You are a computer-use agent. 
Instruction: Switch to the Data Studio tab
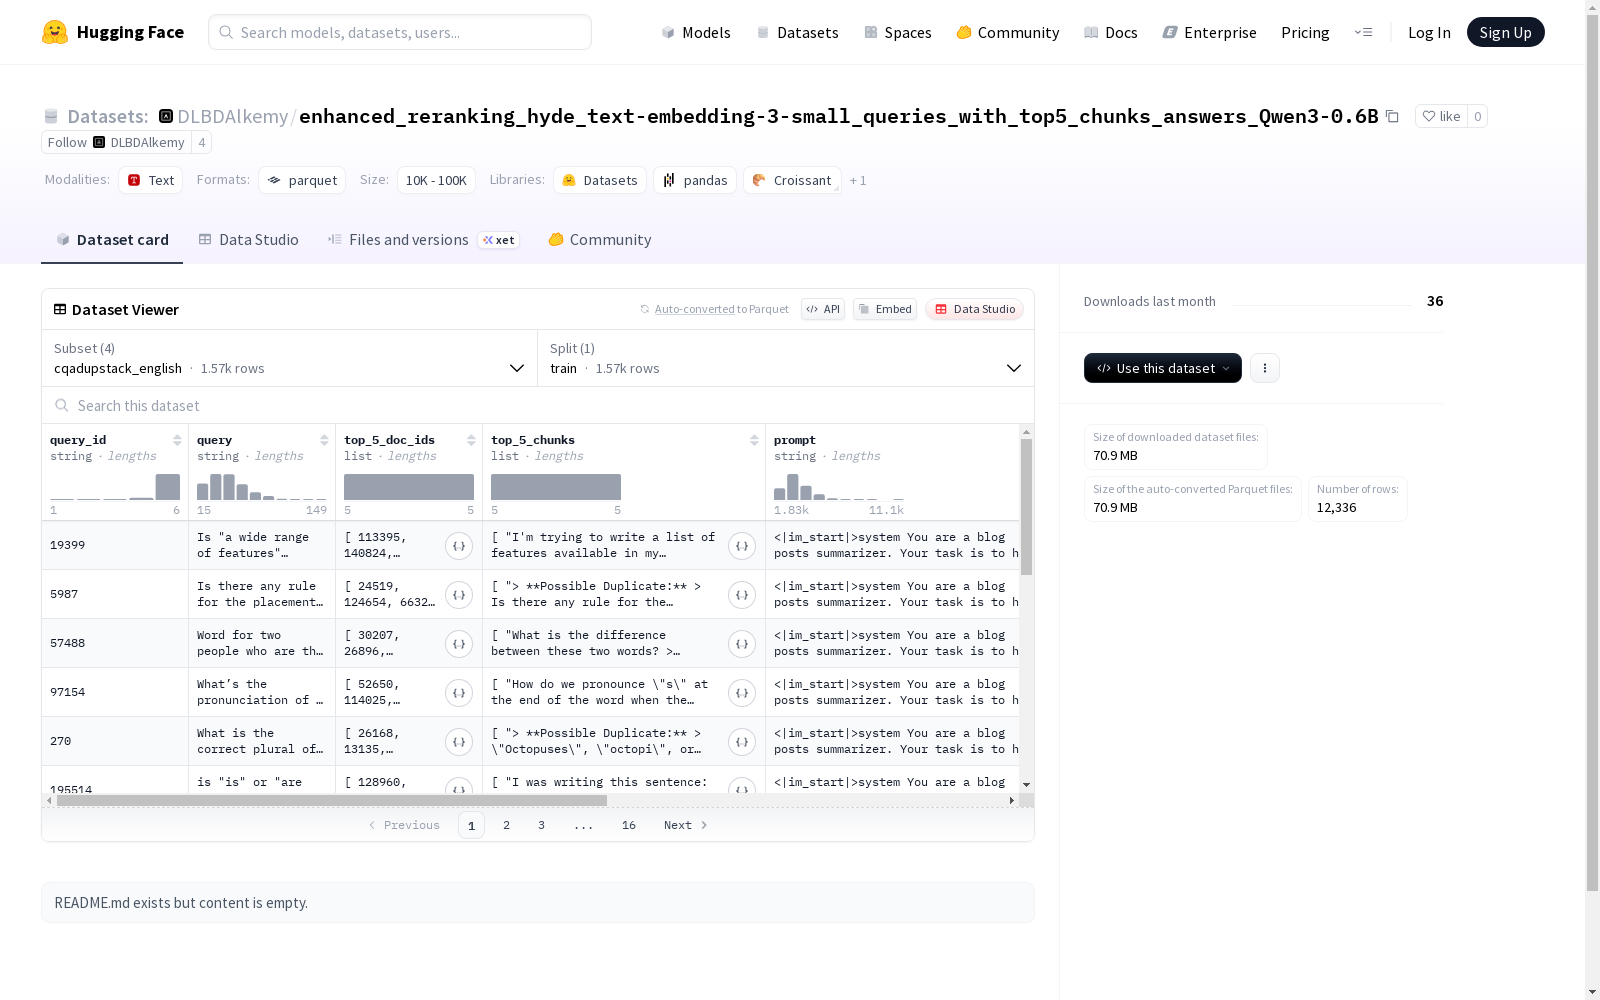(249, 240)
